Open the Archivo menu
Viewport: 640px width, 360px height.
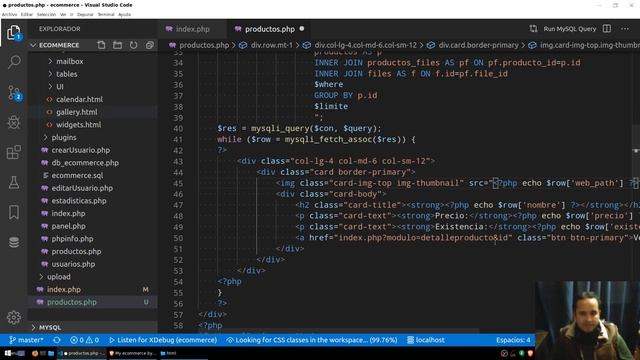pyautogui.click(x=9, y=14)
